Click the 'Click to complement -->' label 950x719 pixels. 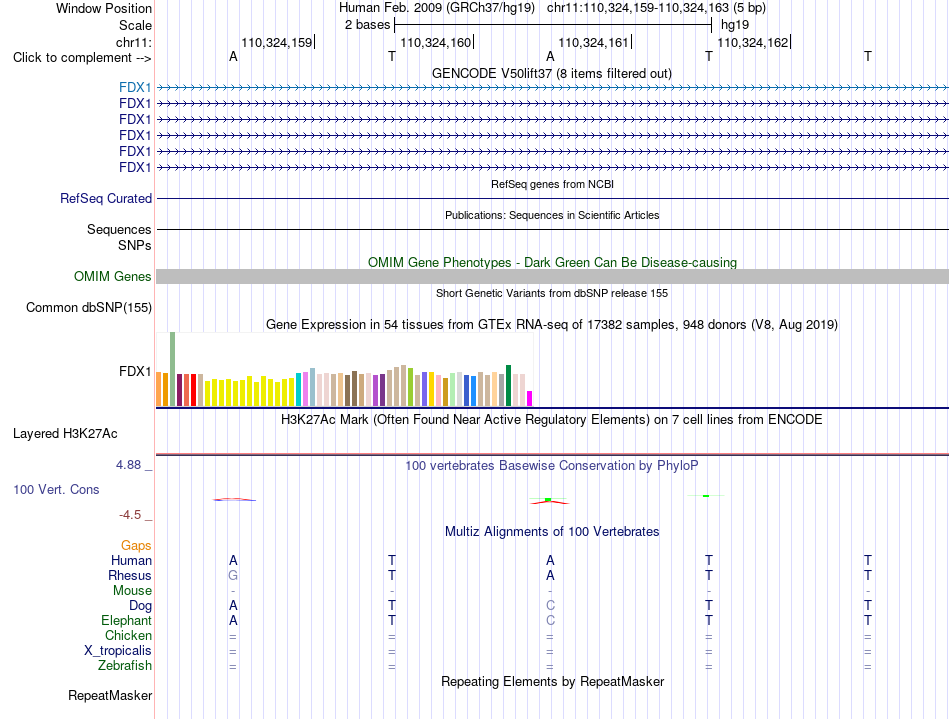tap(82, 58)
